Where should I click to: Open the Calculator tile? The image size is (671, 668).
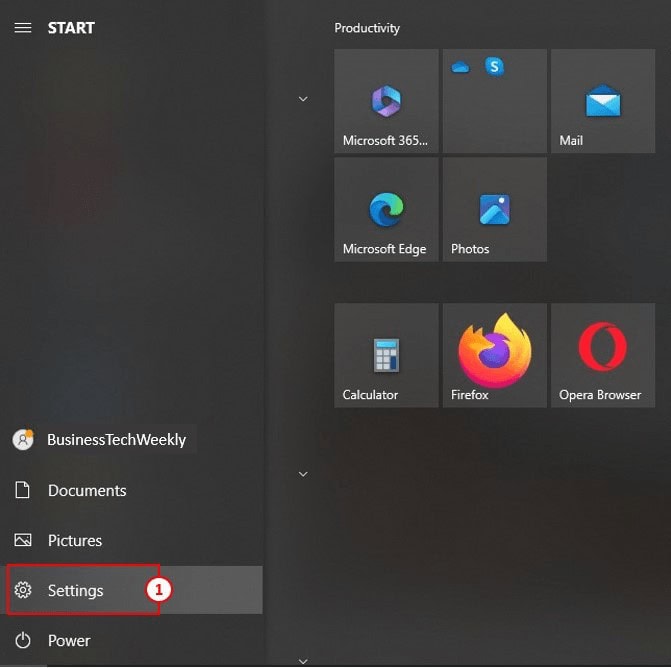(386, 355)
